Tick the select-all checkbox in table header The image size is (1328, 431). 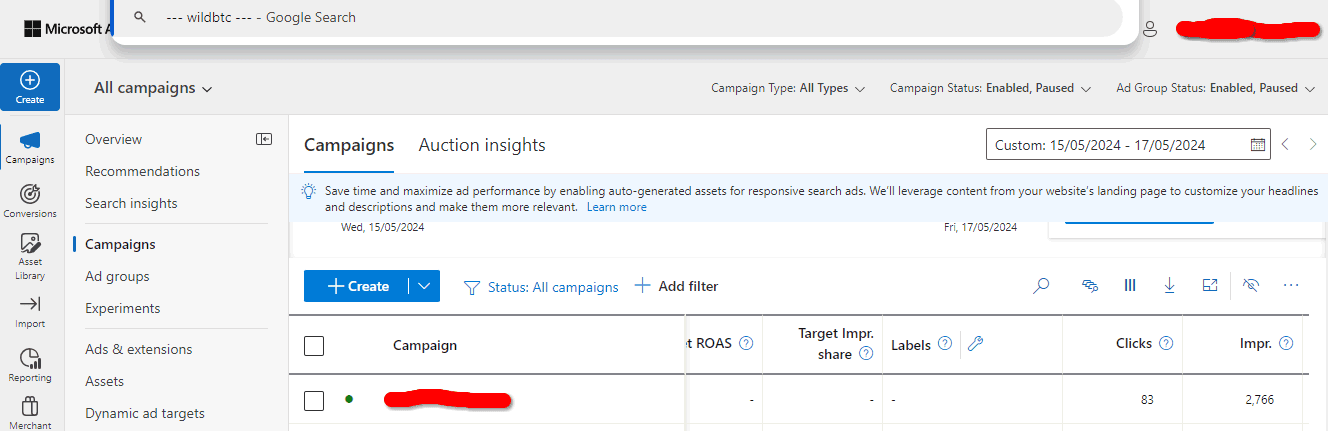(x=314, y=346)
